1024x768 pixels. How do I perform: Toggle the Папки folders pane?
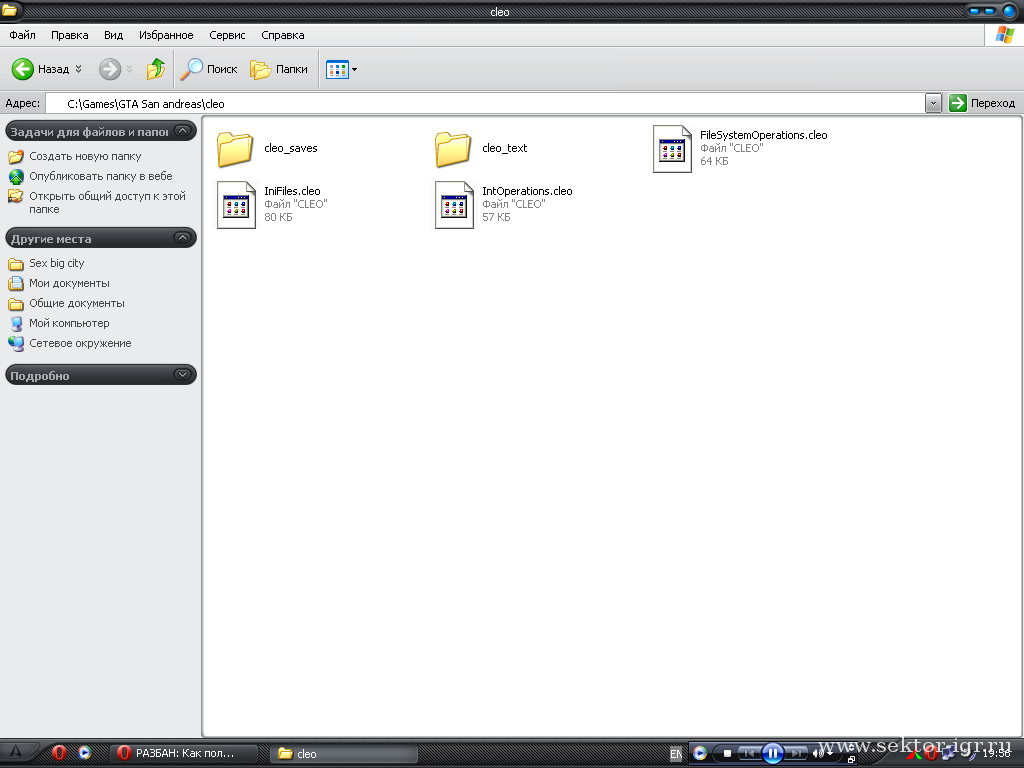[279, 69]
